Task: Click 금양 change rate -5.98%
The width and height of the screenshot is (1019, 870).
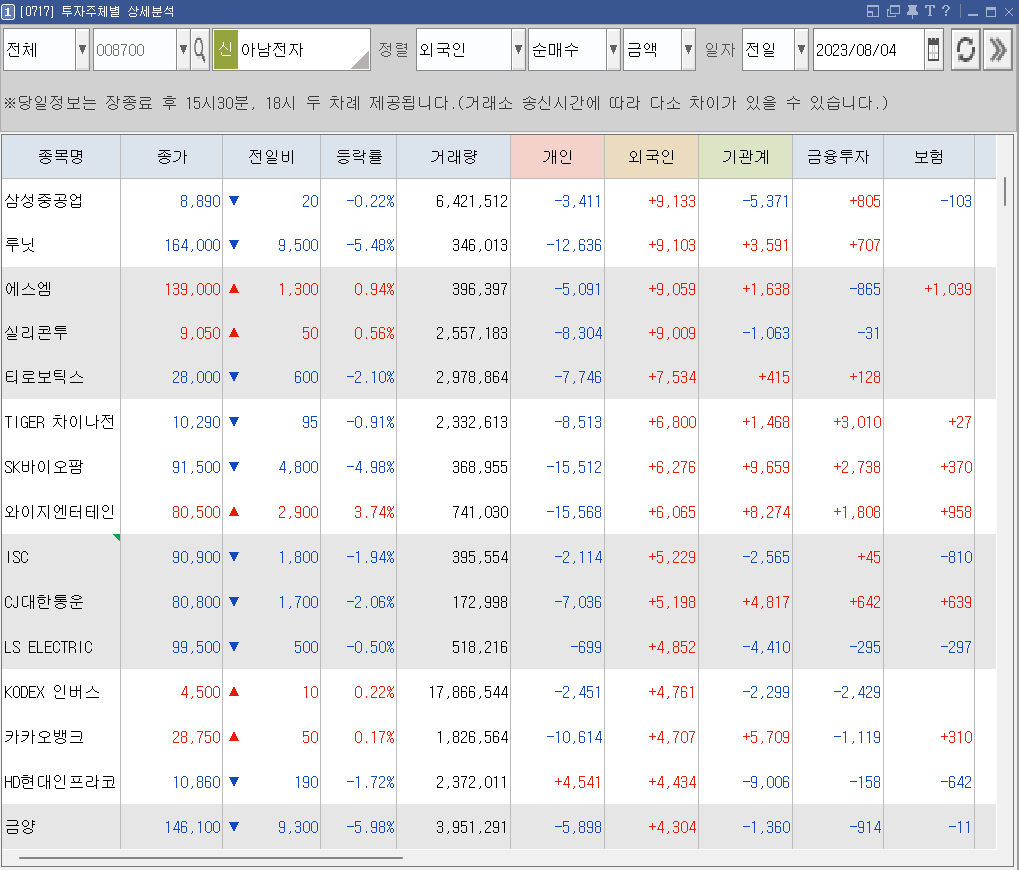Action: coord(370,828)
